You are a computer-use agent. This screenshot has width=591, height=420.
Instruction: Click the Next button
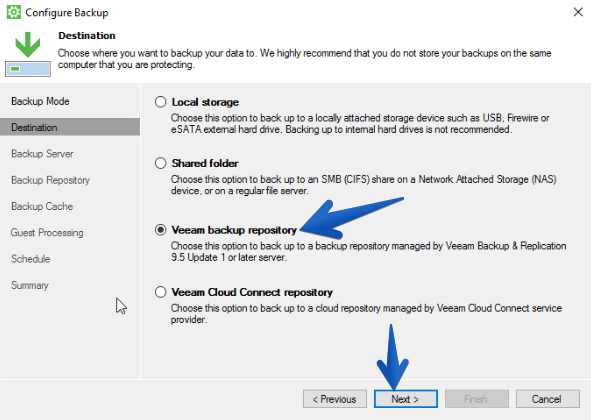click(406, 399)
